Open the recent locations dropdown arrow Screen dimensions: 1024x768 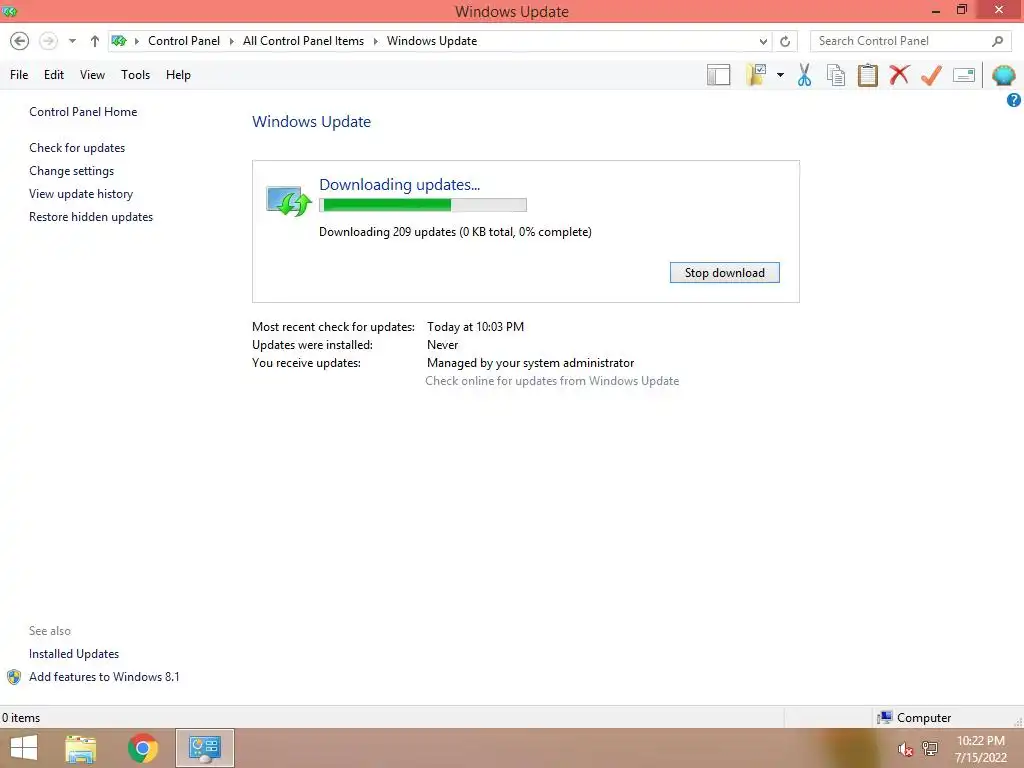[72, 41]
